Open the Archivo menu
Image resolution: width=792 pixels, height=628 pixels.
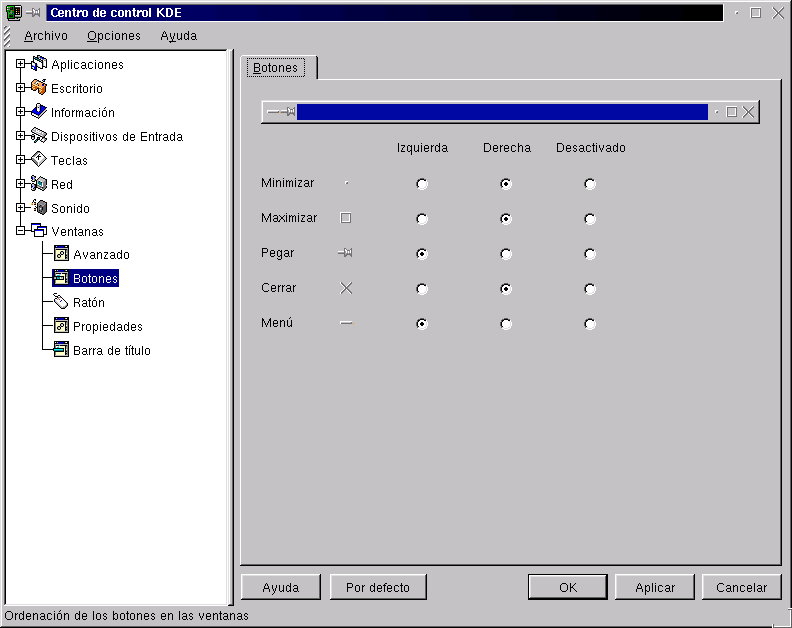(x=46, y=36)
